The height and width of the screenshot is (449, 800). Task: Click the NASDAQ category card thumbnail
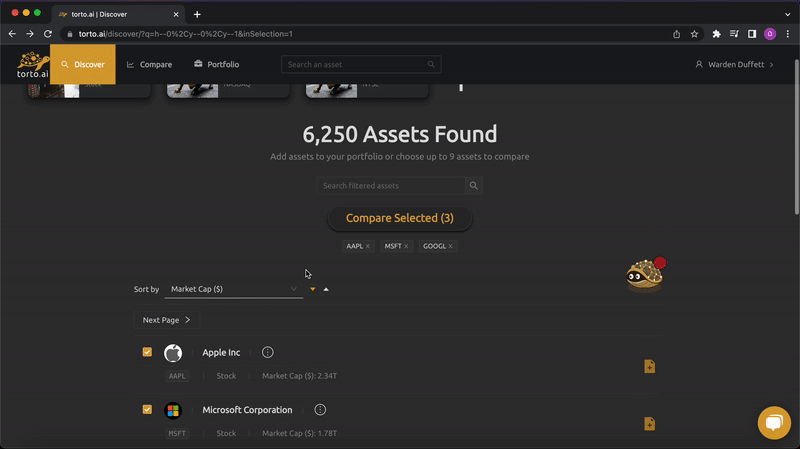pyautogui.click(x=192, y=90)
